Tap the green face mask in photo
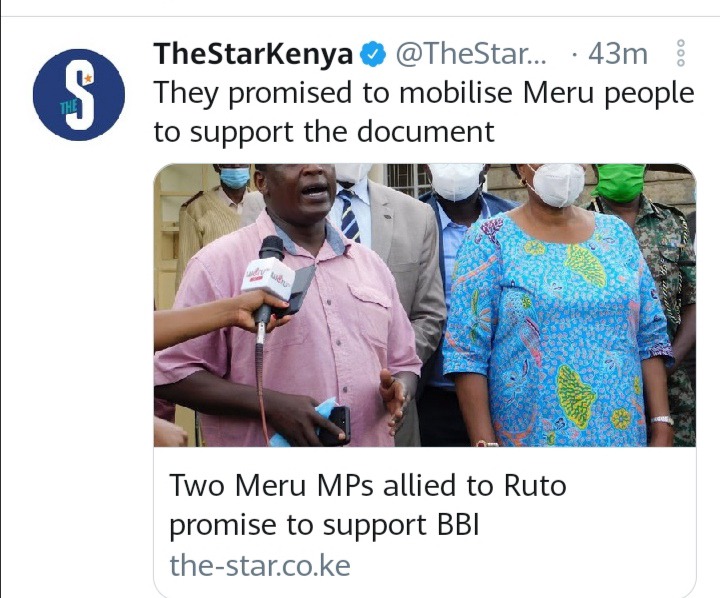720x598 pixels. [620, 183]
